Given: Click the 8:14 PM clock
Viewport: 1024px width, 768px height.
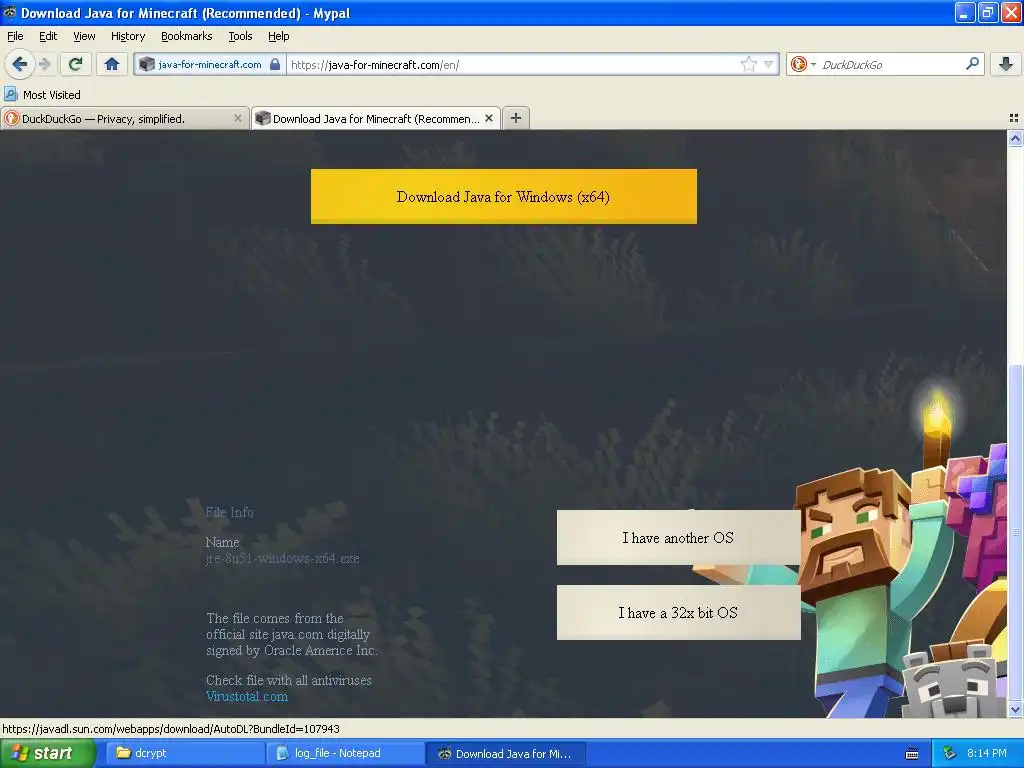Looking at the screenshot, I should tap(987, 754).
